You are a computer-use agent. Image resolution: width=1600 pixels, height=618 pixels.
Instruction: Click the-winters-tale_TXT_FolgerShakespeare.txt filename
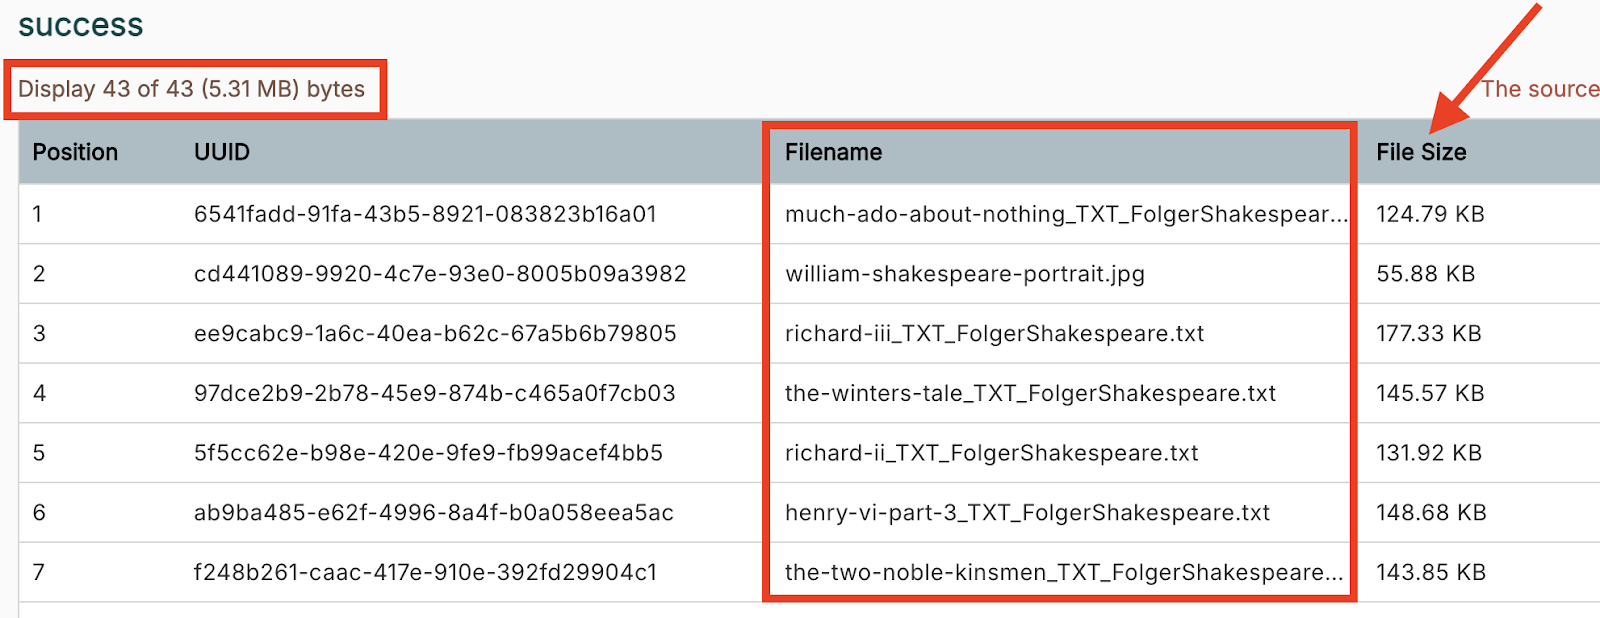1030,393
